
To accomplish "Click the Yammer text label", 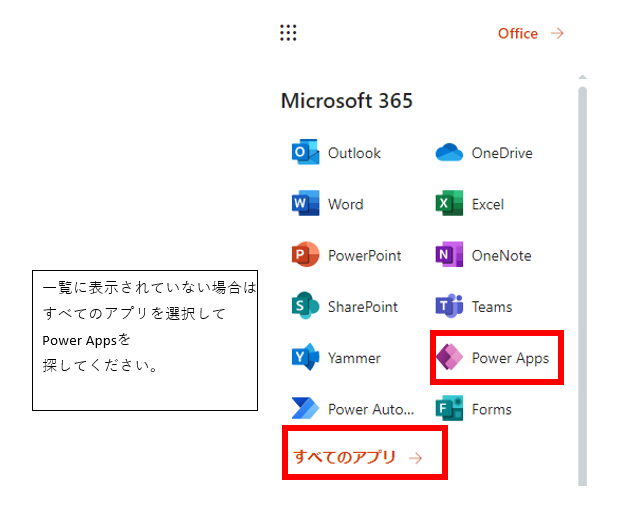I will pyautogui.click(x=354, y=358).
